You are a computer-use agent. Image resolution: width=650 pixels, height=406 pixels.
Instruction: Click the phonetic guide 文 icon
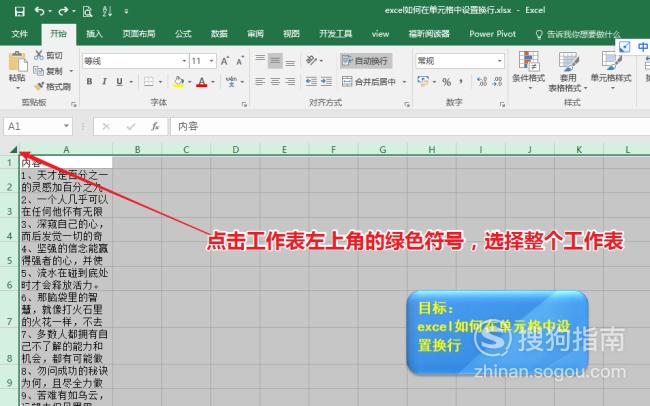pyautogui.click(x=231, y=81)
